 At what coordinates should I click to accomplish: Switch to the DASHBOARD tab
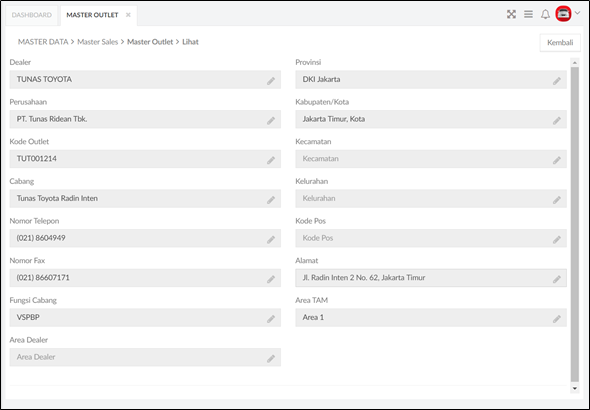32,15
